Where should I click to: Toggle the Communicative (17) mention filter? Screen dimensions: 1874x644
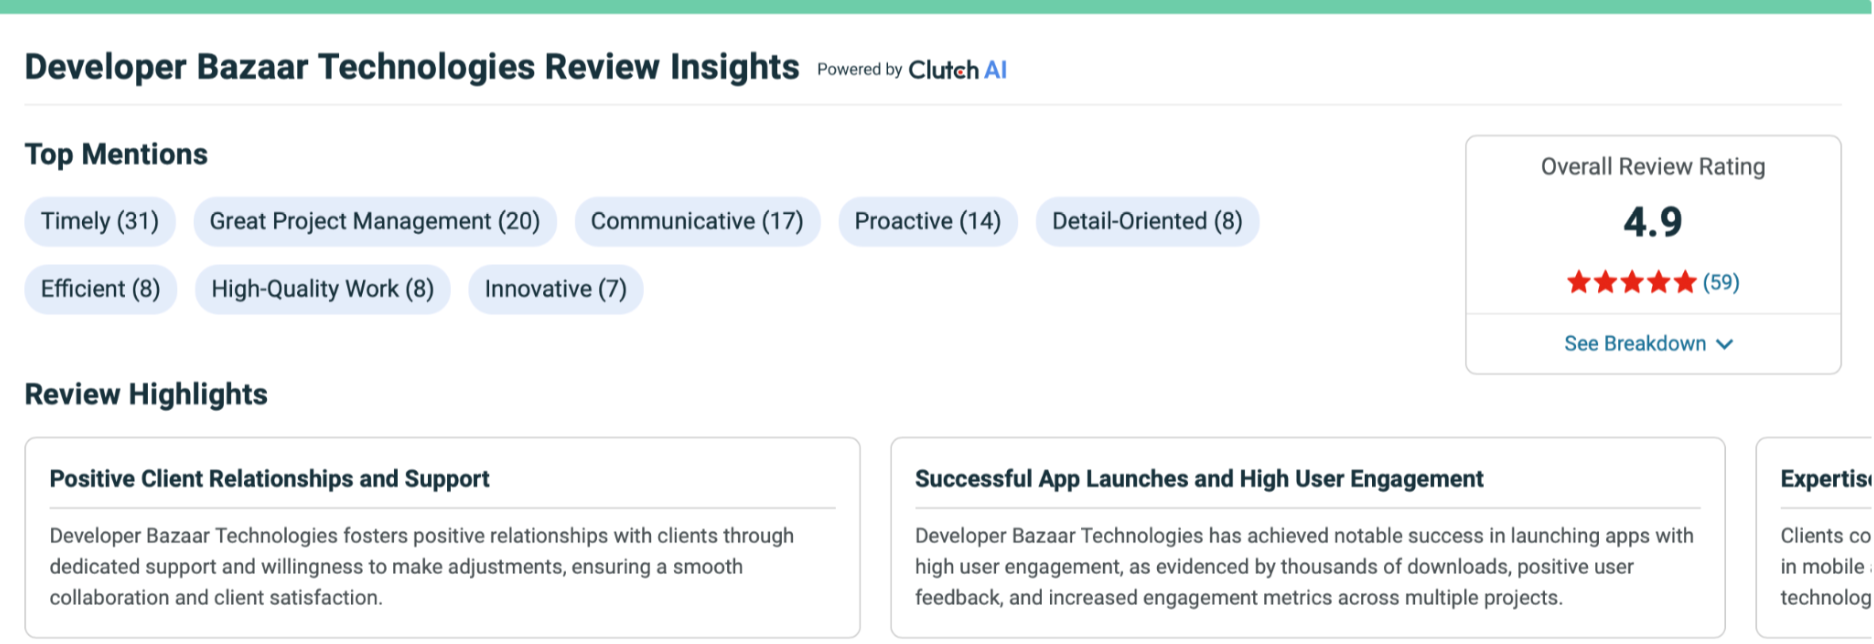[697, 221]
